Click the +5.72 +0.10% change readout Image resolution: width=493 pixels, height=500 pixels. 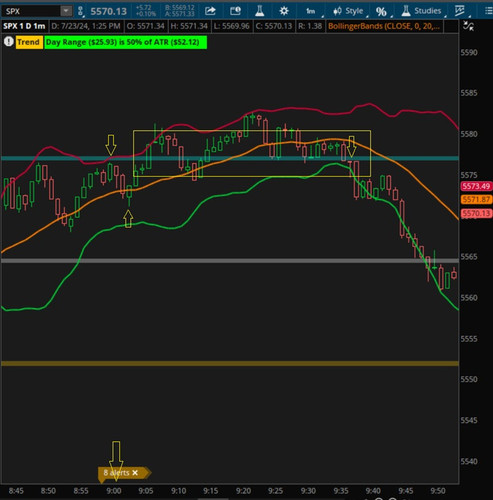click(146, 11)
